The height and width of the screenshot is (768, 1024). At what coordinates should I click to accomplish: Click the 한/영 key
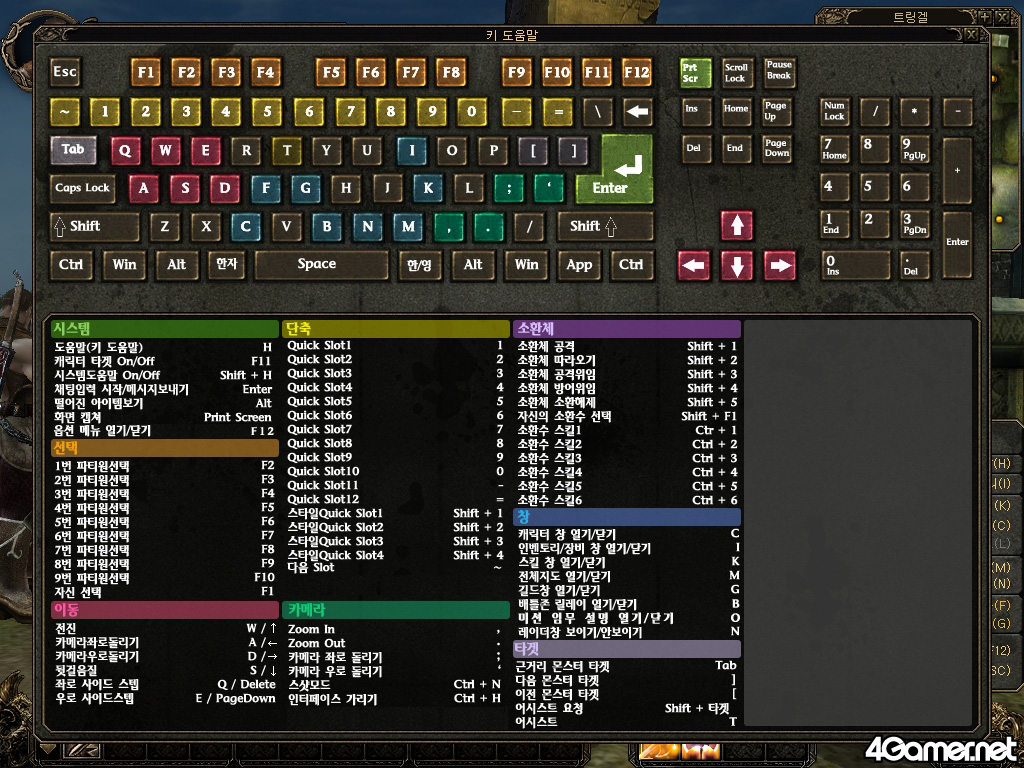(x=419, y=265)
